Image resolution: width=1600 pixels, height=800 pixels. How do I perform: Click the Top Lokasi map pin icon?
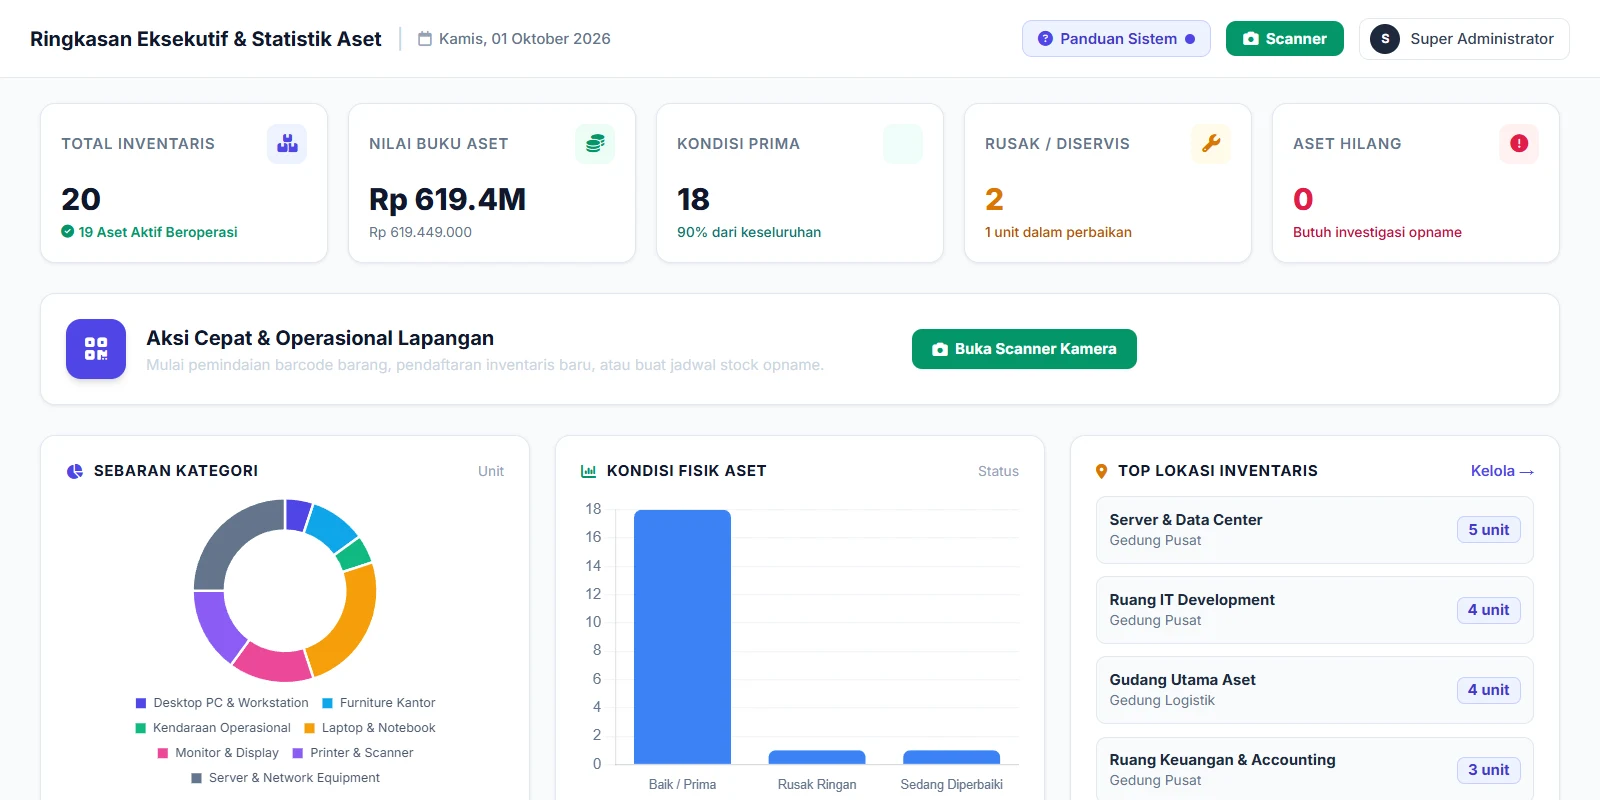click(1101, 471)
